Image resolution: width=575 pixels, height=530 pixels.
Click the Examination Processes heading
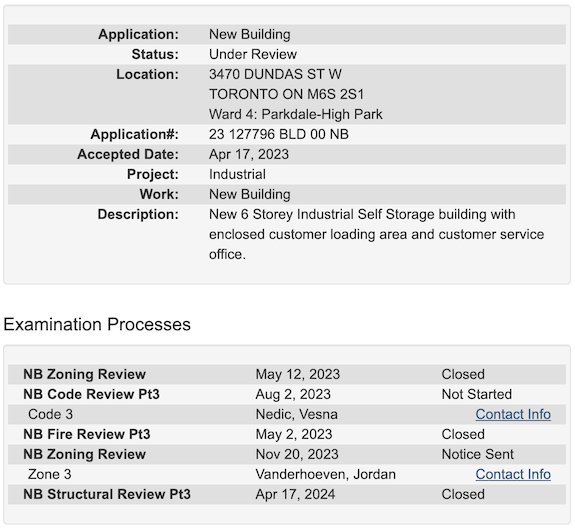97,324
